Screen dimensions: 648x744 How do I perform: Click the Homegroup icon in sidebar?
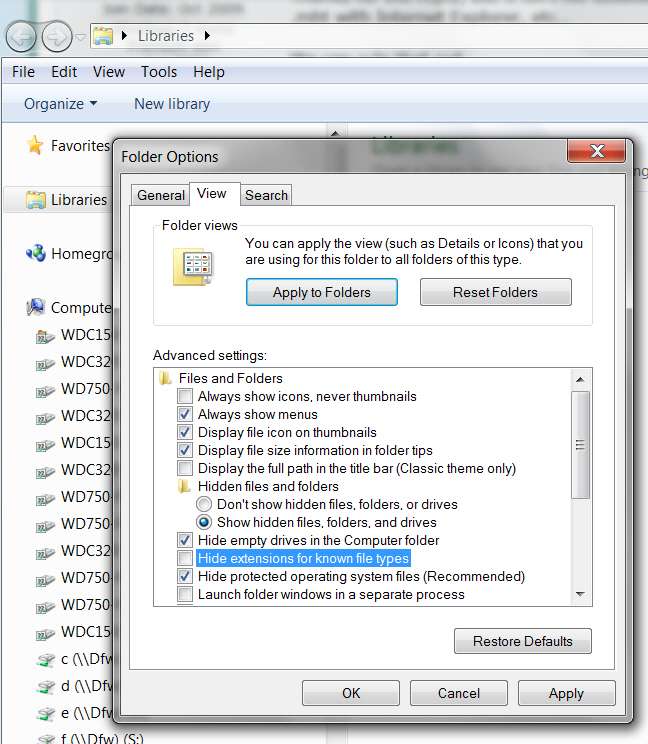pos(36,253)
